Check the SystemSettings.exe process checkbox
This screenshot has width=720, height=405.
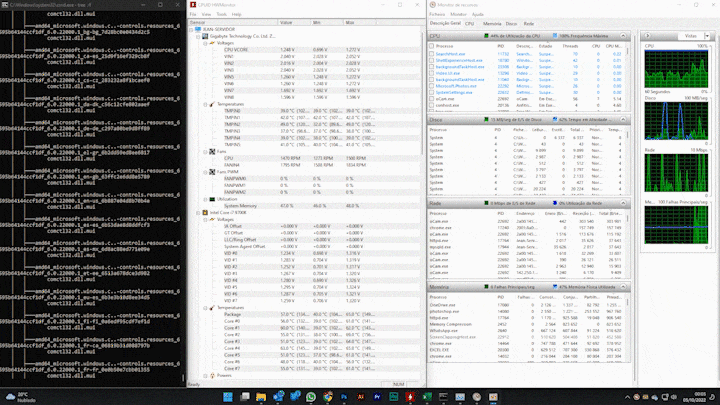pos(432,92)
